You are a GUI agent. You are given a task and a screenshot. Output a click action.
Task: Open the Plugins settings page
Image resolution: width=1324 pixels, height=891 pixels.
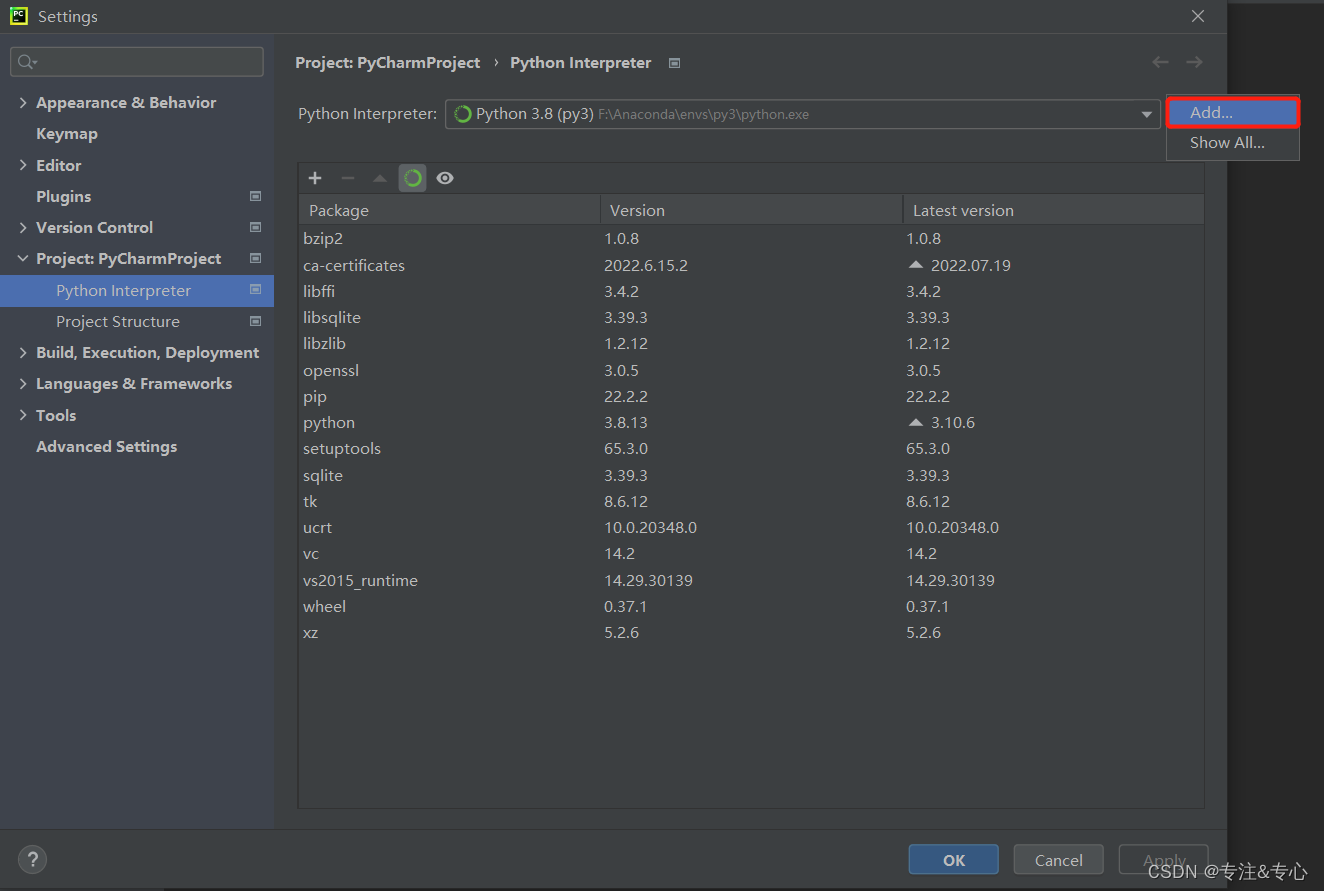tap(63, 196)
